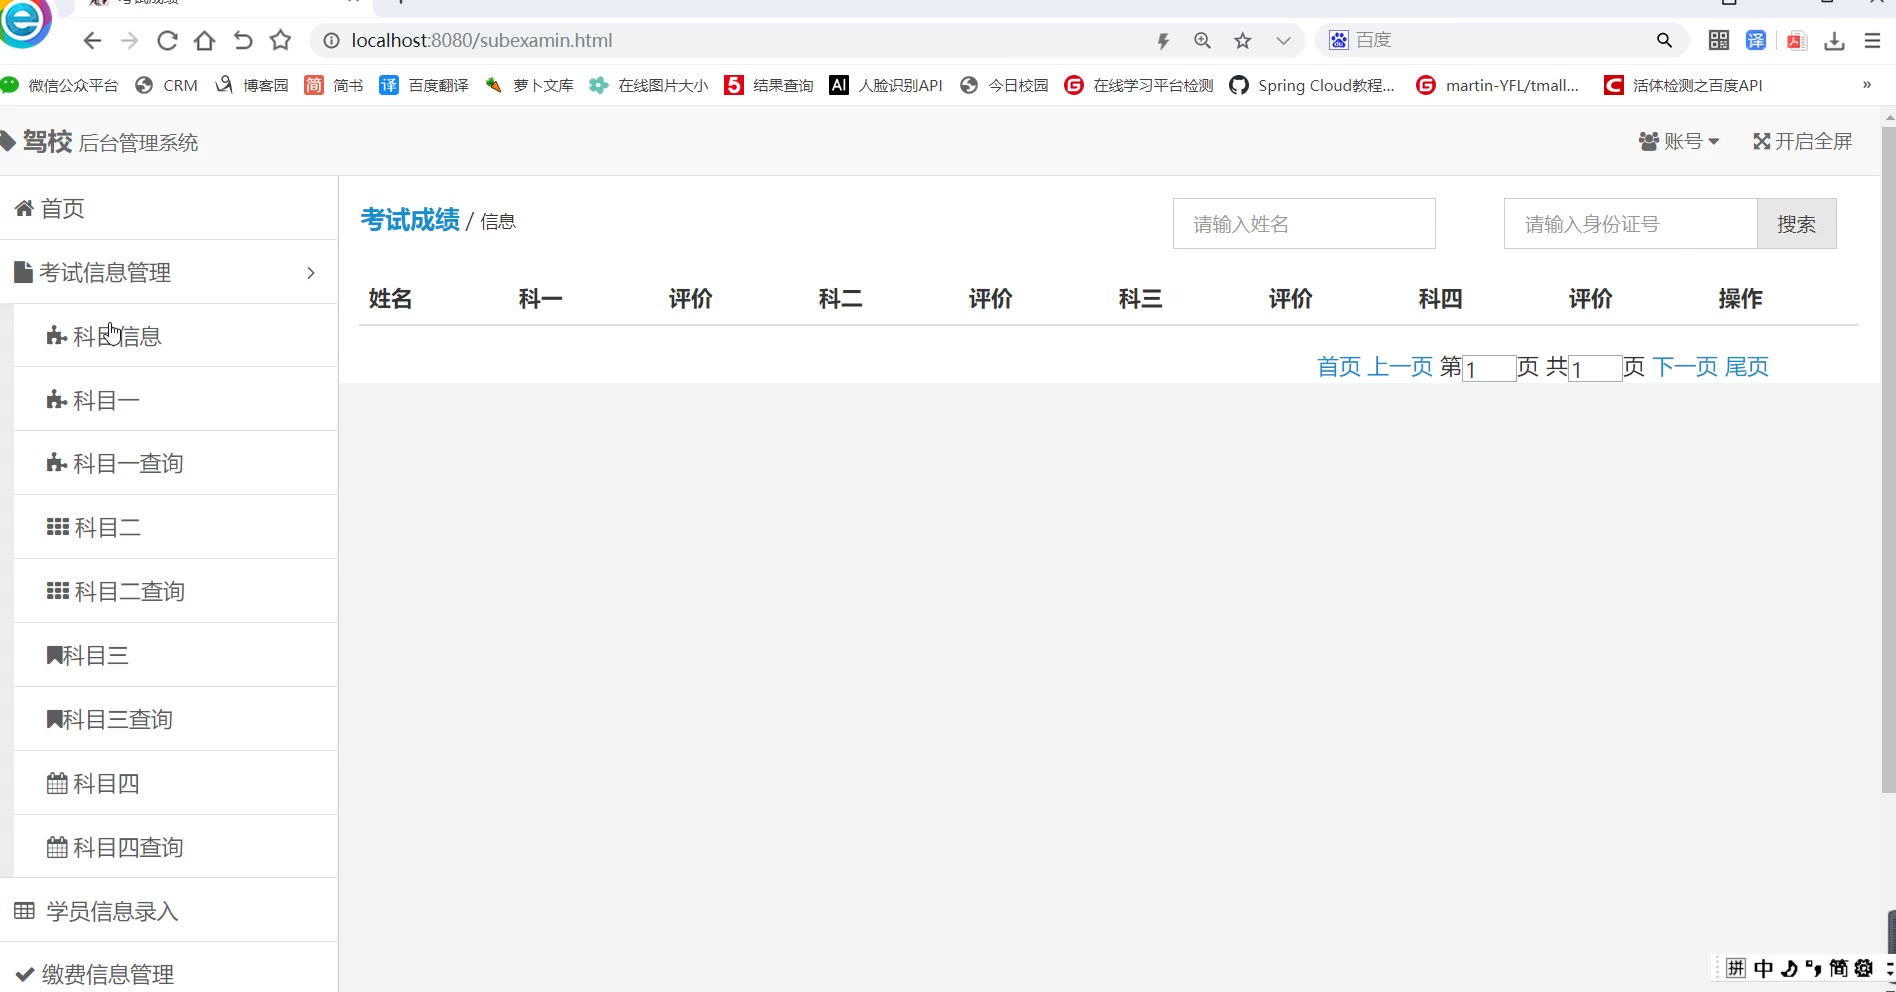Open 科目一查询 in the sidebar
This screenshot has width=1896, height=992.
click(x=128, y=464)
